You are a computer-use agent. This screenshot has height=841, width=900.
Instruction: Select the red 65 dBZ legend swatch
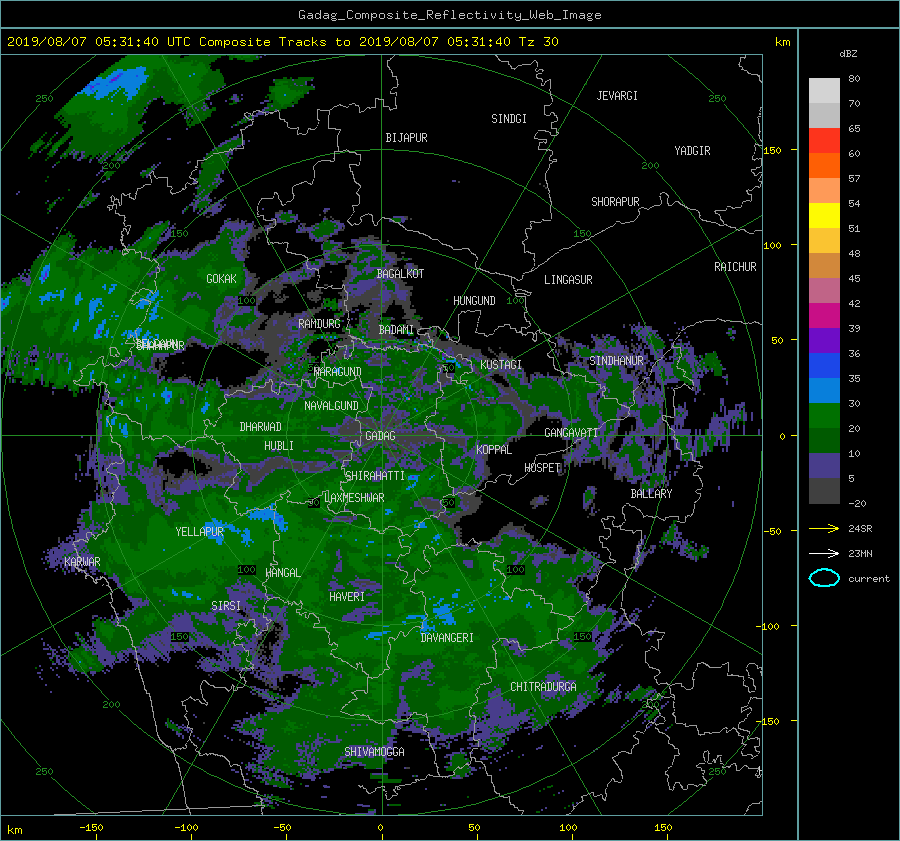(x=824, y=140)
